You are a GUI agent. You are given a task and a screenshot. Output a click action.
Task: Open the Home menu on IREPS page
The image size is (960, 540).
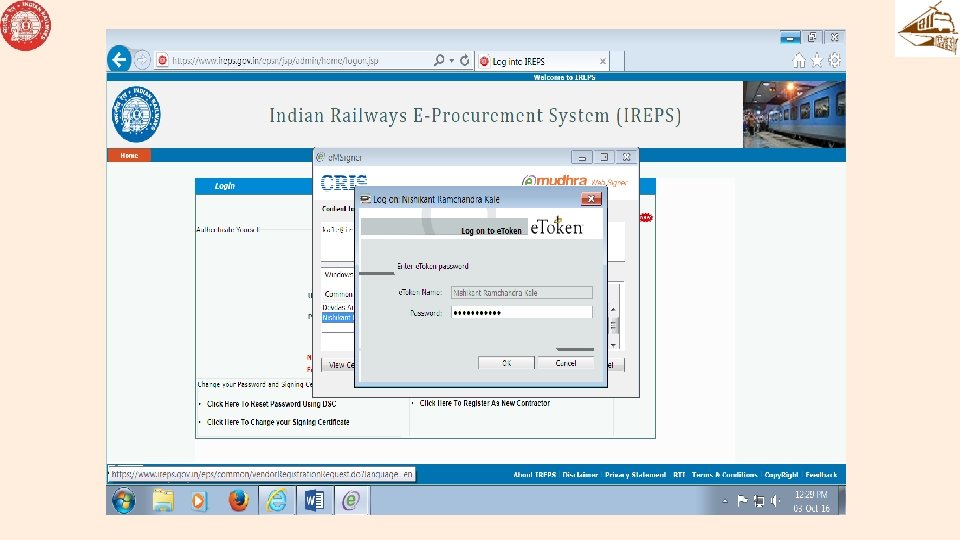coord(129,156)
